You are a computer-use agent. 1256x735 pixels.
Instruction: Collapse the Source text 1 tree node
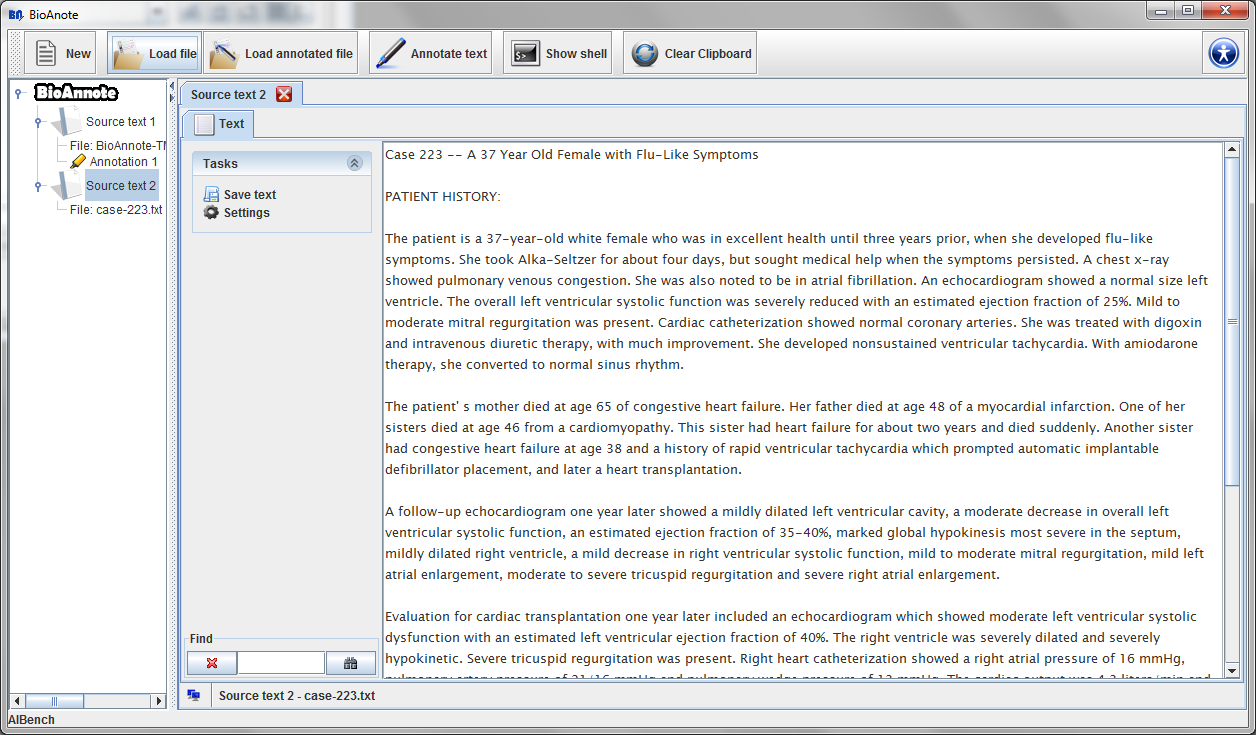[x=38, y=122]
